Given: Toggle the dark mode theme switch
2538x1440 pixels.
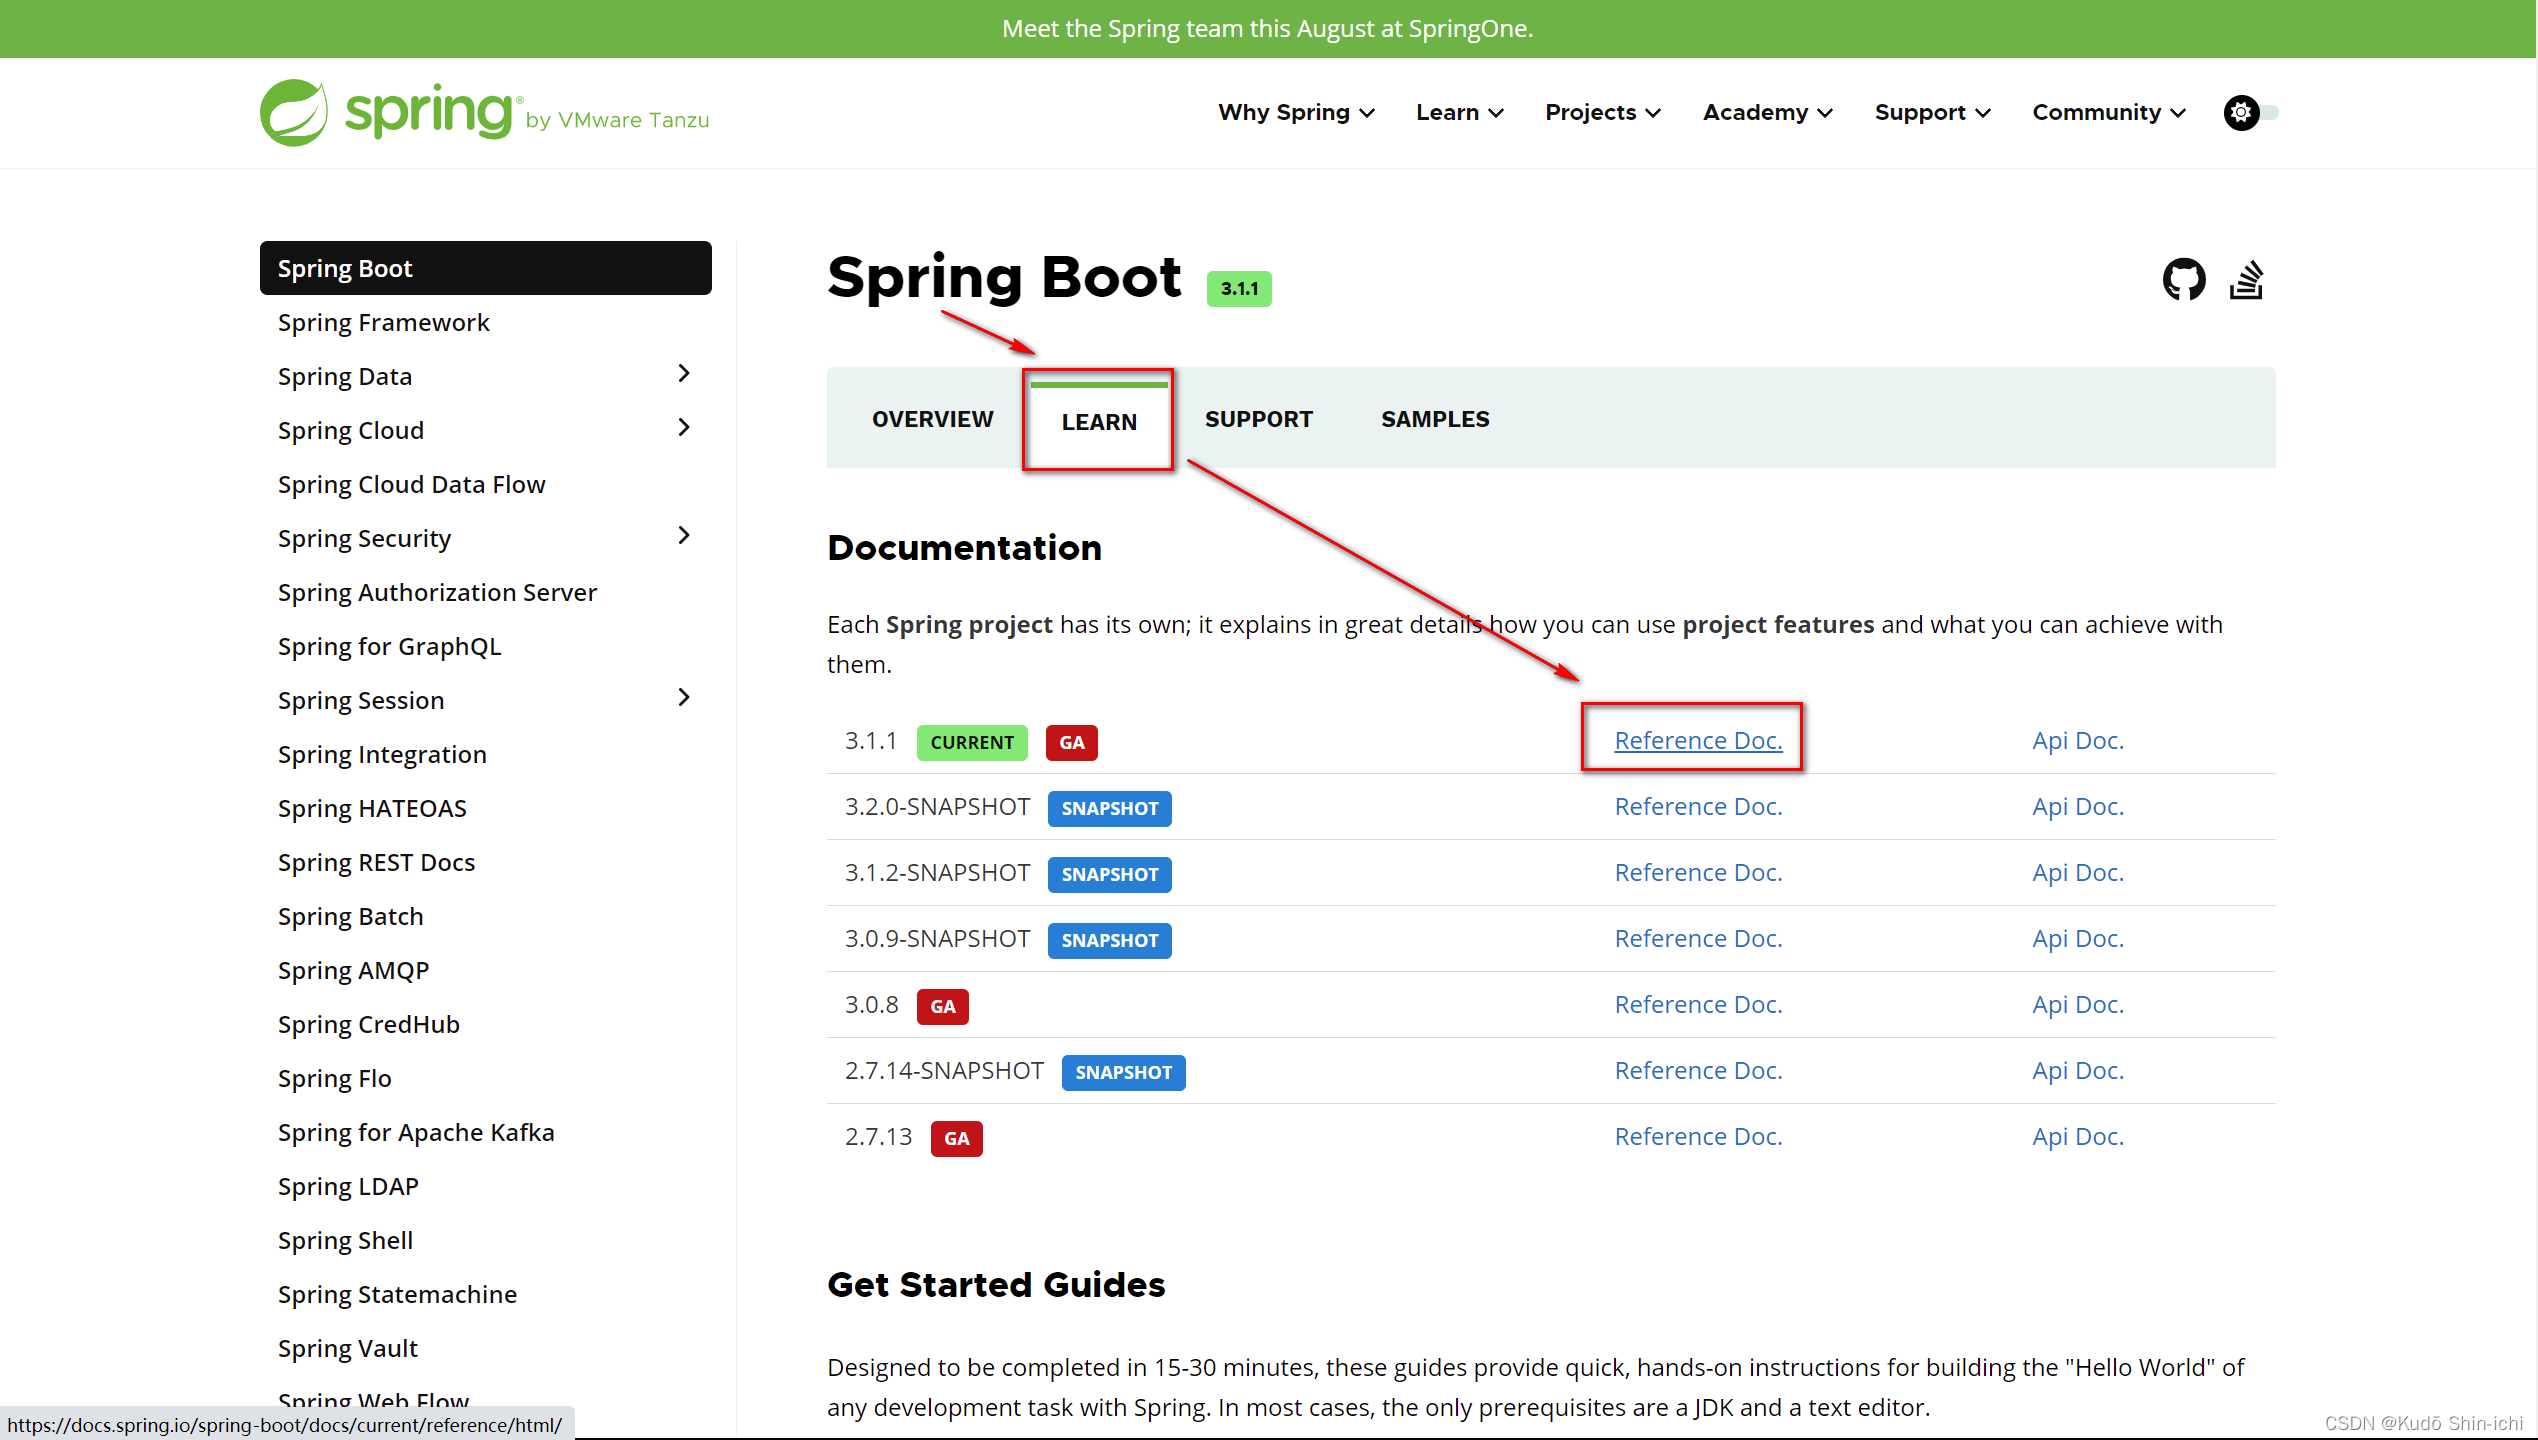Looking at the screenshot, I should coord(2250,112).
